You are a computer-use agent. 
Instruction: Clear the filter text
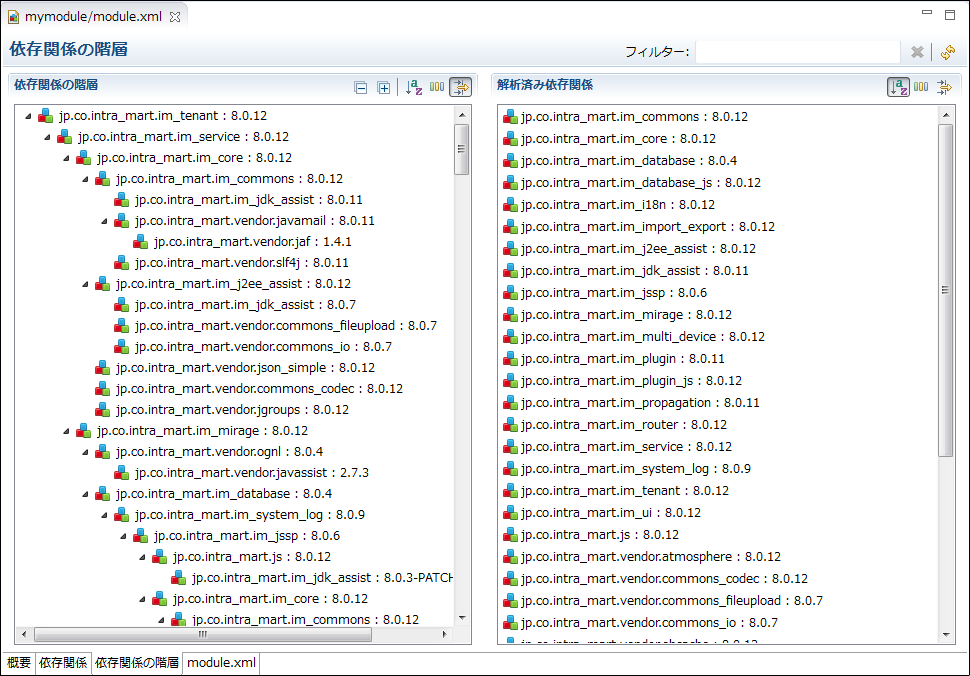(x=917, y=53)
